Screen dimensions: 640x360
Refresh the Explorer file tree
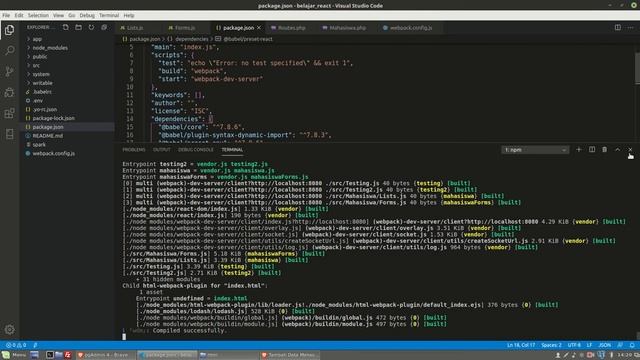(91, 27)
